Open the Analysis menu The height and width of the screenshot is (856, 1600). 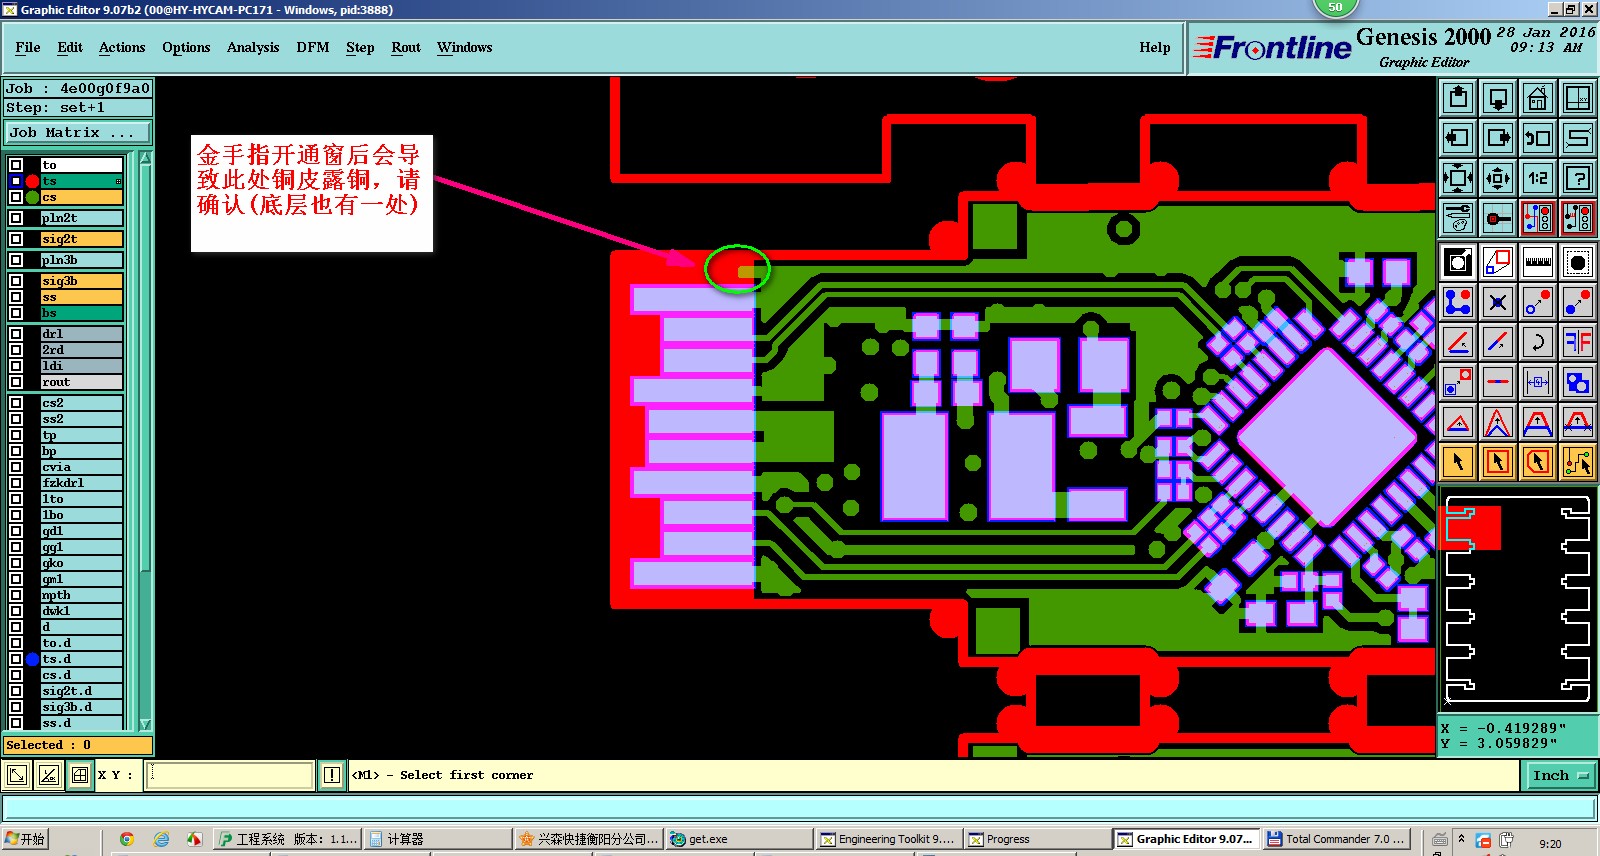tap(253, 47)
